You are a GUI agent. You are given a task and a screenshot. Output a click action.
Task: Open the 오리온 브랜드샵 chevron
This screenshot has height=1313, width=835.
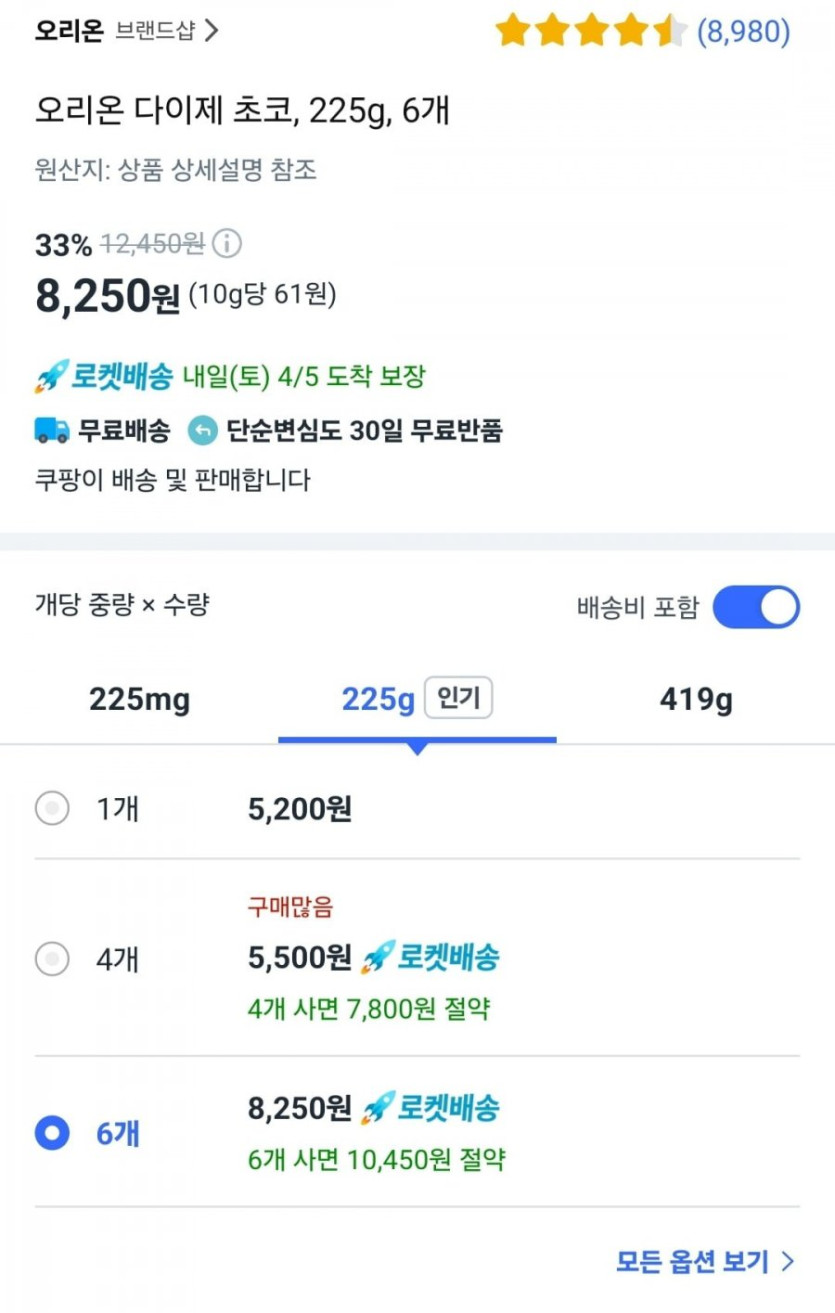211,31
